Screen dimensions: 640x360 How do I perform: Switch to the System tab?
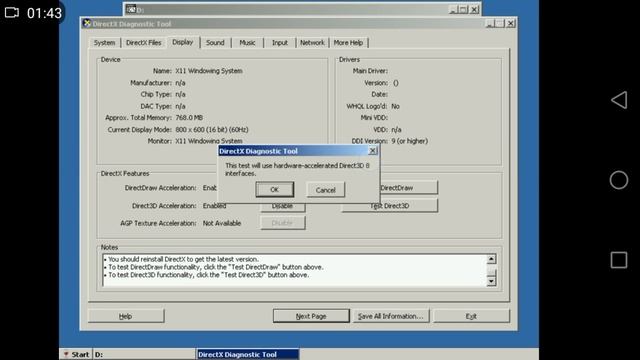coord(104,43)
